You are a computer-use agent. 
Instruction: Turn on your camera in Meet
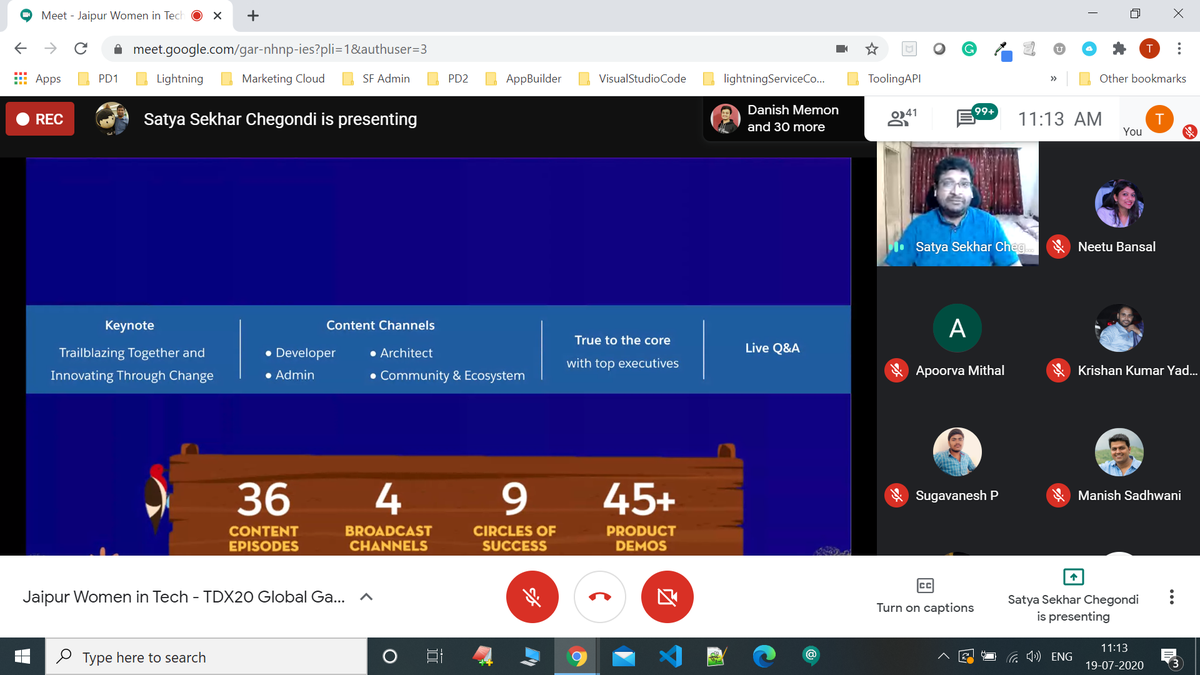click(667, 597)
